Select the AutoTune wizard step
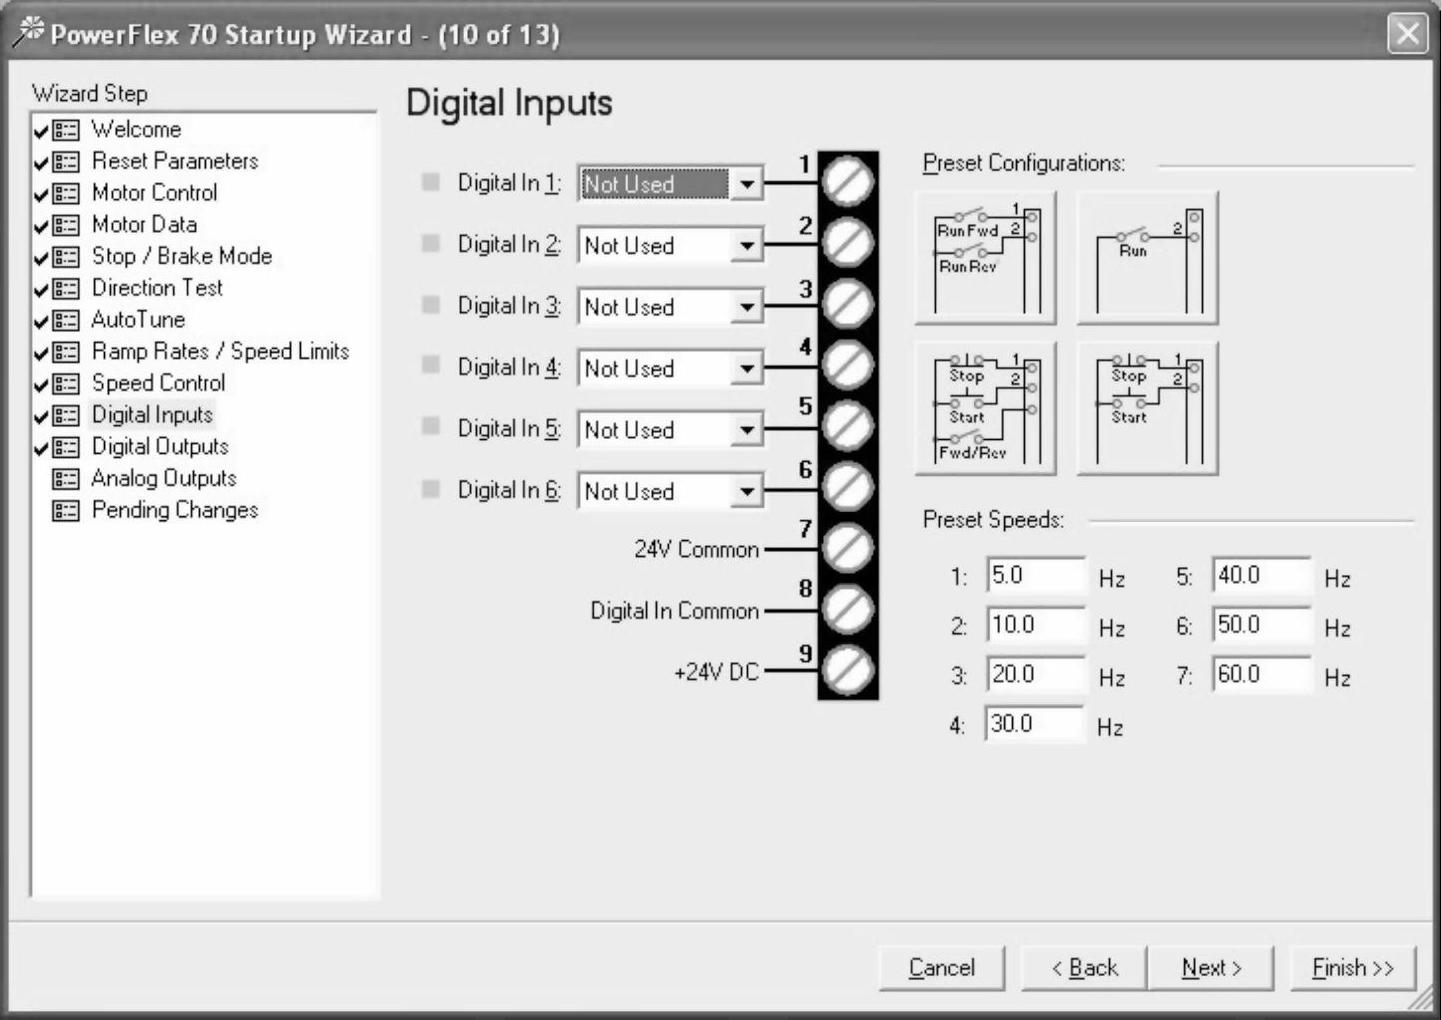 click(138, 320)
